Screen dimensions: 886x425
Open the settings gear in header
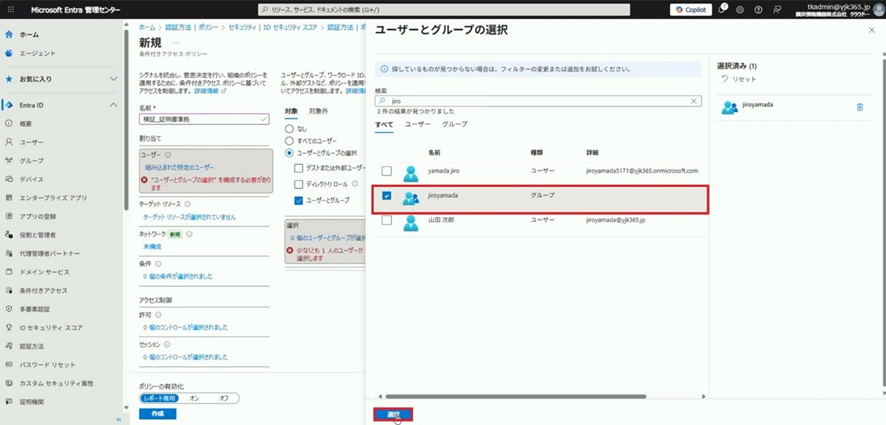742,9
